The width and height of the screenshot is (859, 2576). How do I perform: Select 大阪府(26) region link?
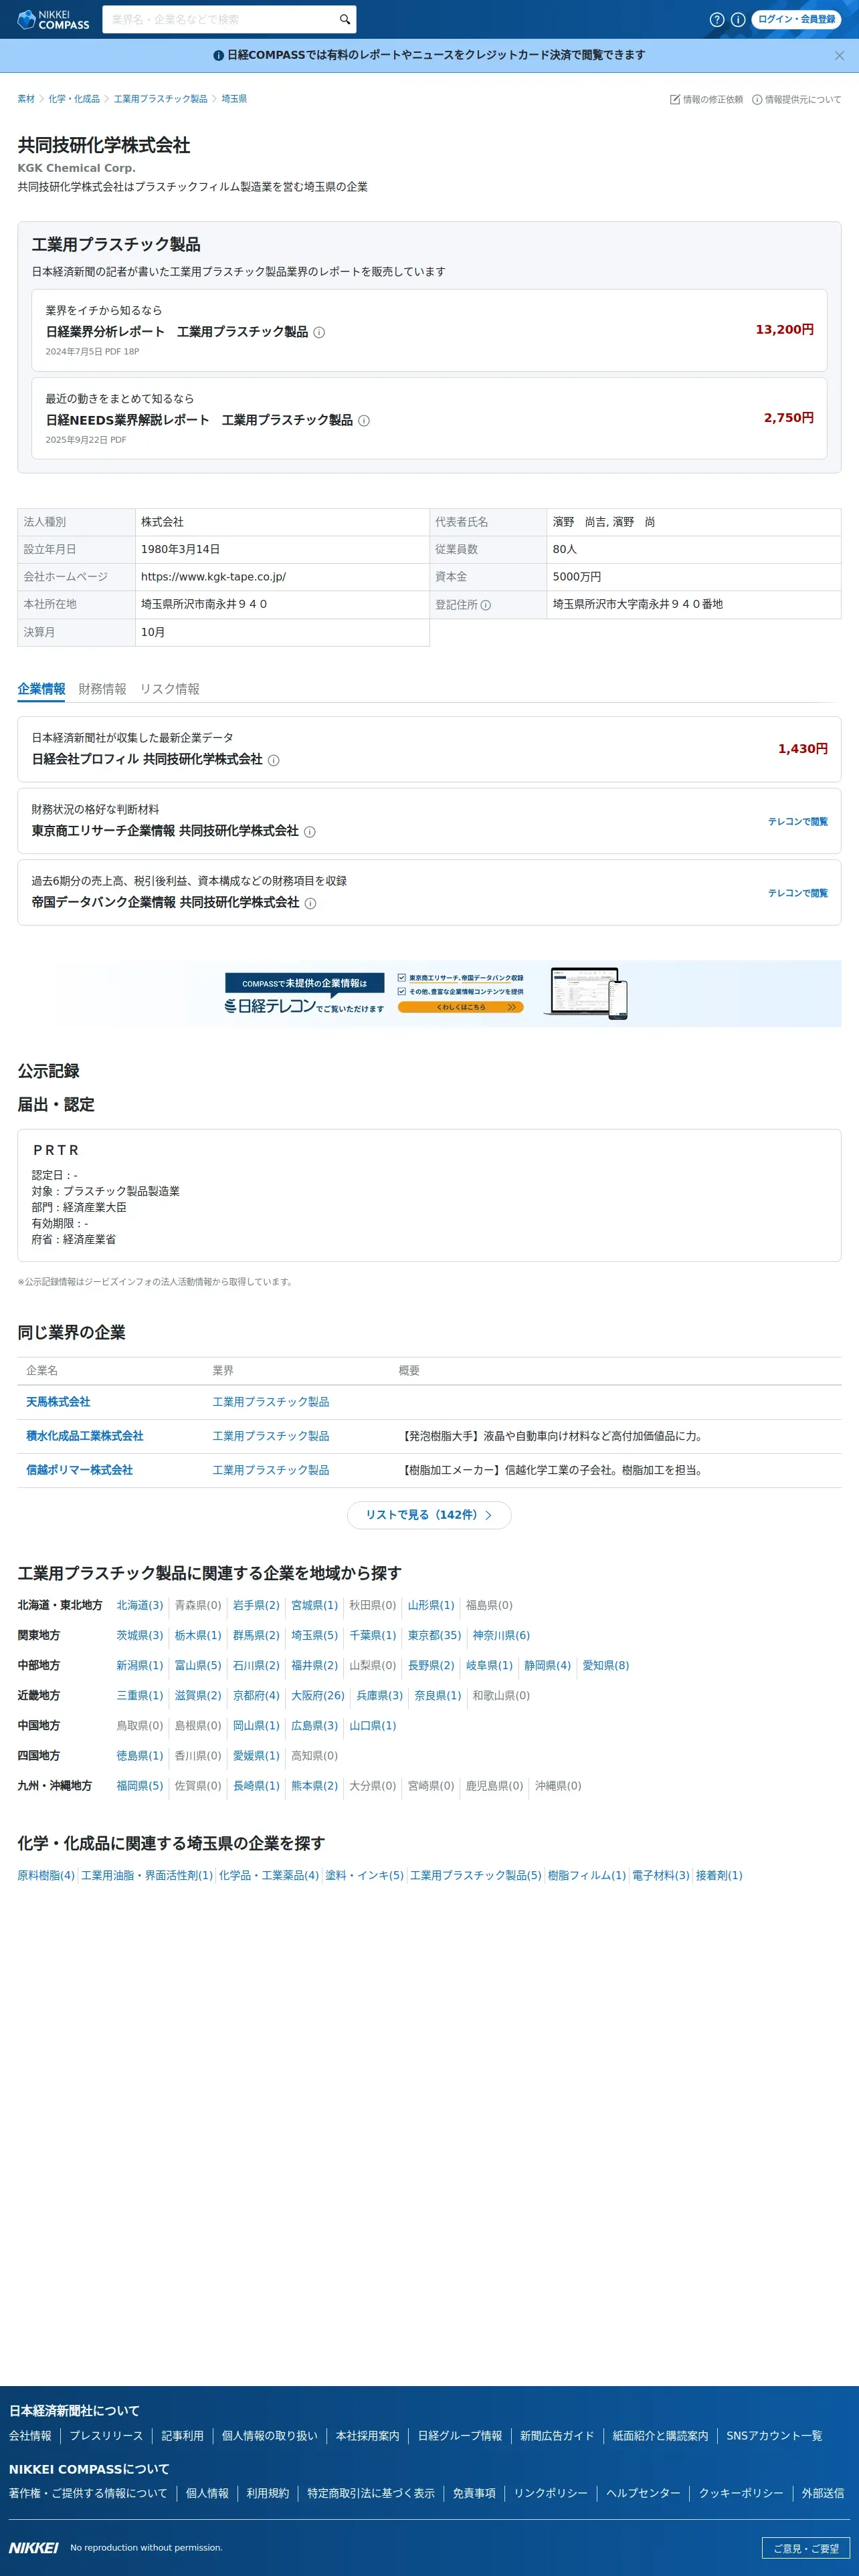click(x=318, y=1695)
